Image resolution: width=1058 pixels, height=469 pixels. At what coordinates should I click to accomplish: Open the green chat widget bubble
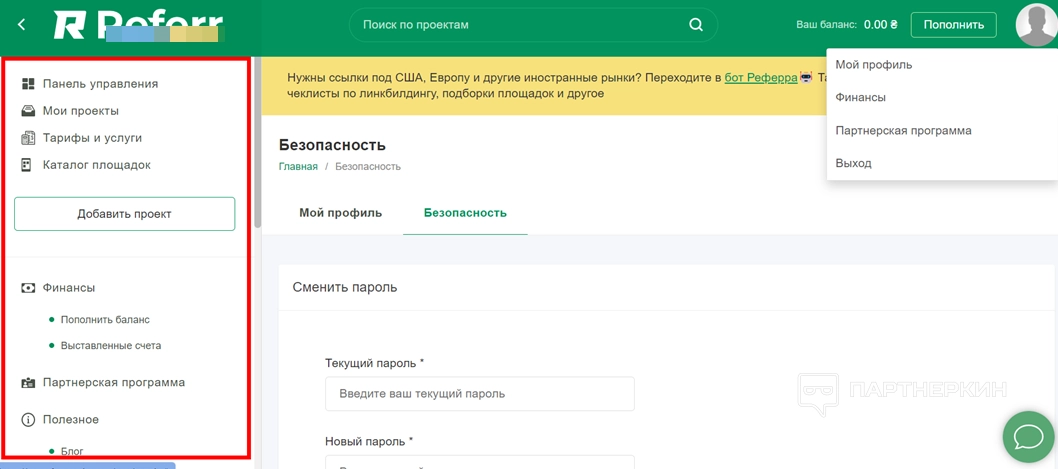1028,437
